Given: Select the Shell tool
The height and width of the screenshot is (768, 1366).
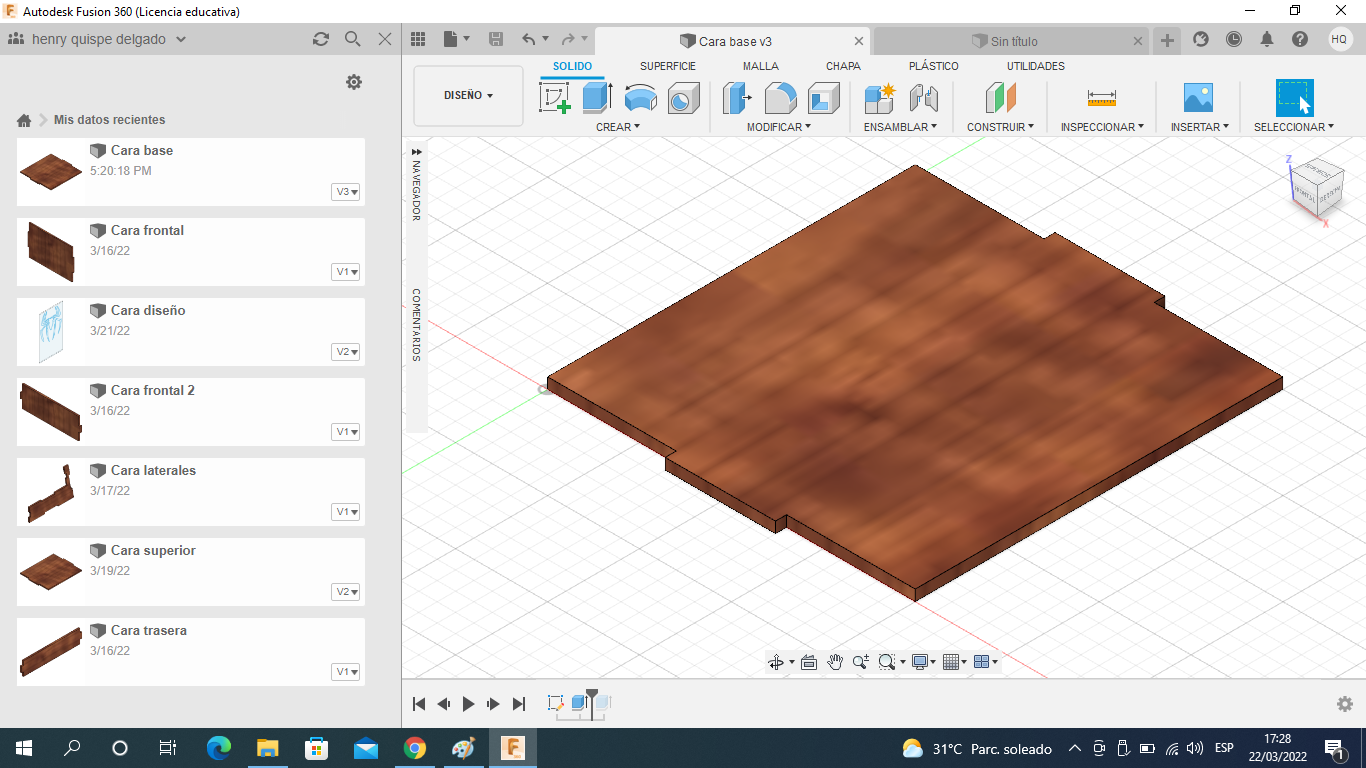Looking at the screenshot, I should coord(824,98).
